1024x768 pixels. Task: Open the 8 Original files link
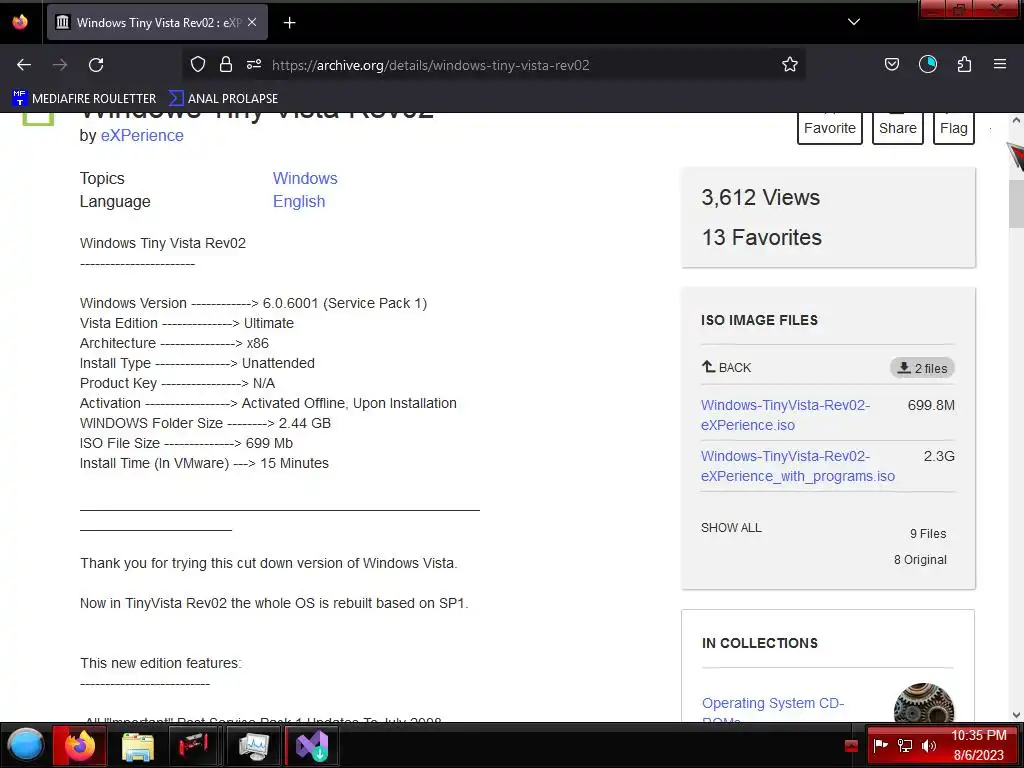pos(920,560)
